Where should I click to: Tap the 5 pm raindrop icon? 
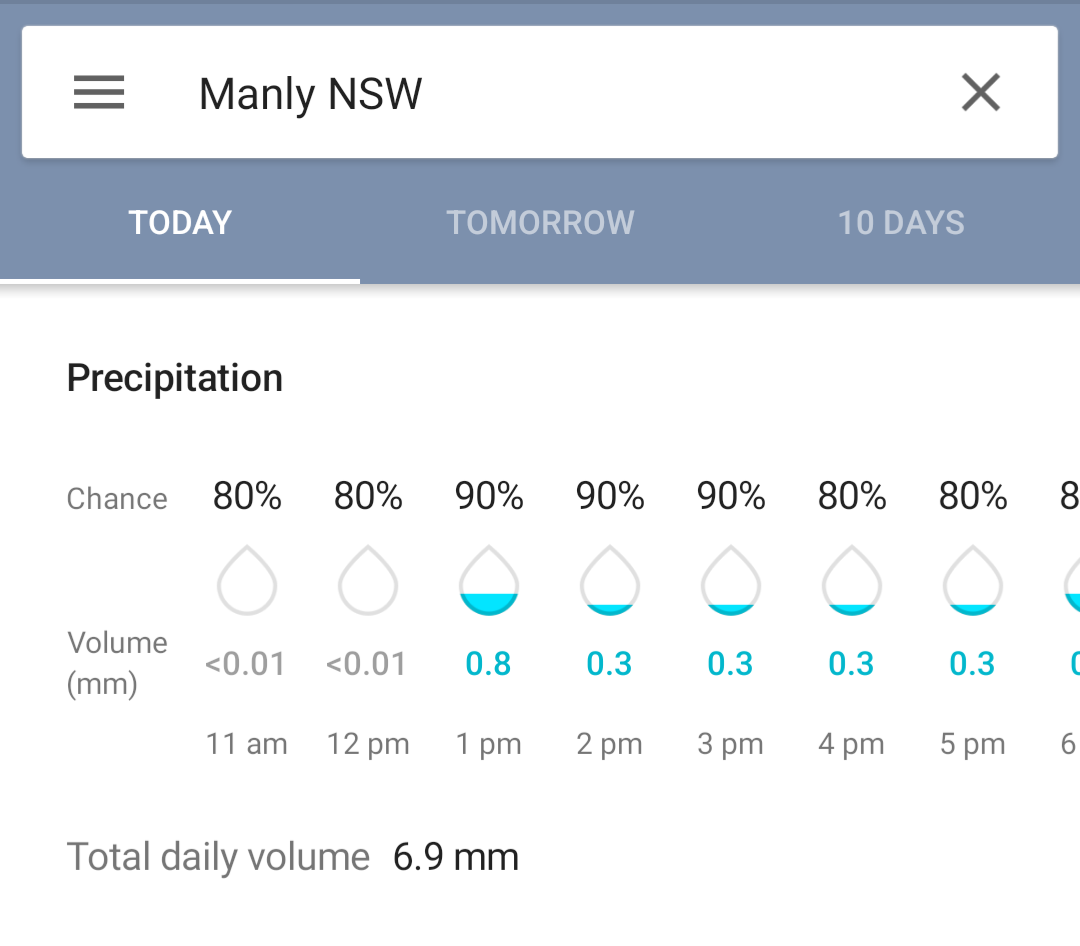[x=973, y=580]
